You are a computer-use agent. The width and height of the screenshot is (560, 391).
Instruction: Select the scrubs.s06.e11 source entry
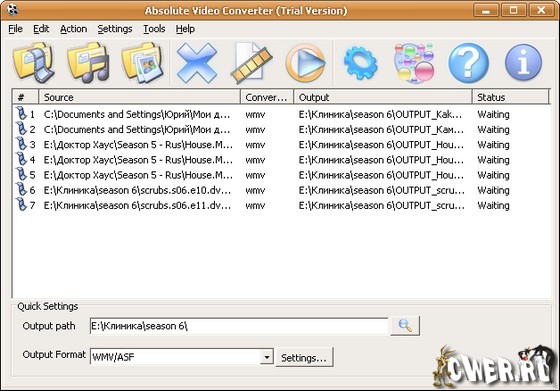137,206
